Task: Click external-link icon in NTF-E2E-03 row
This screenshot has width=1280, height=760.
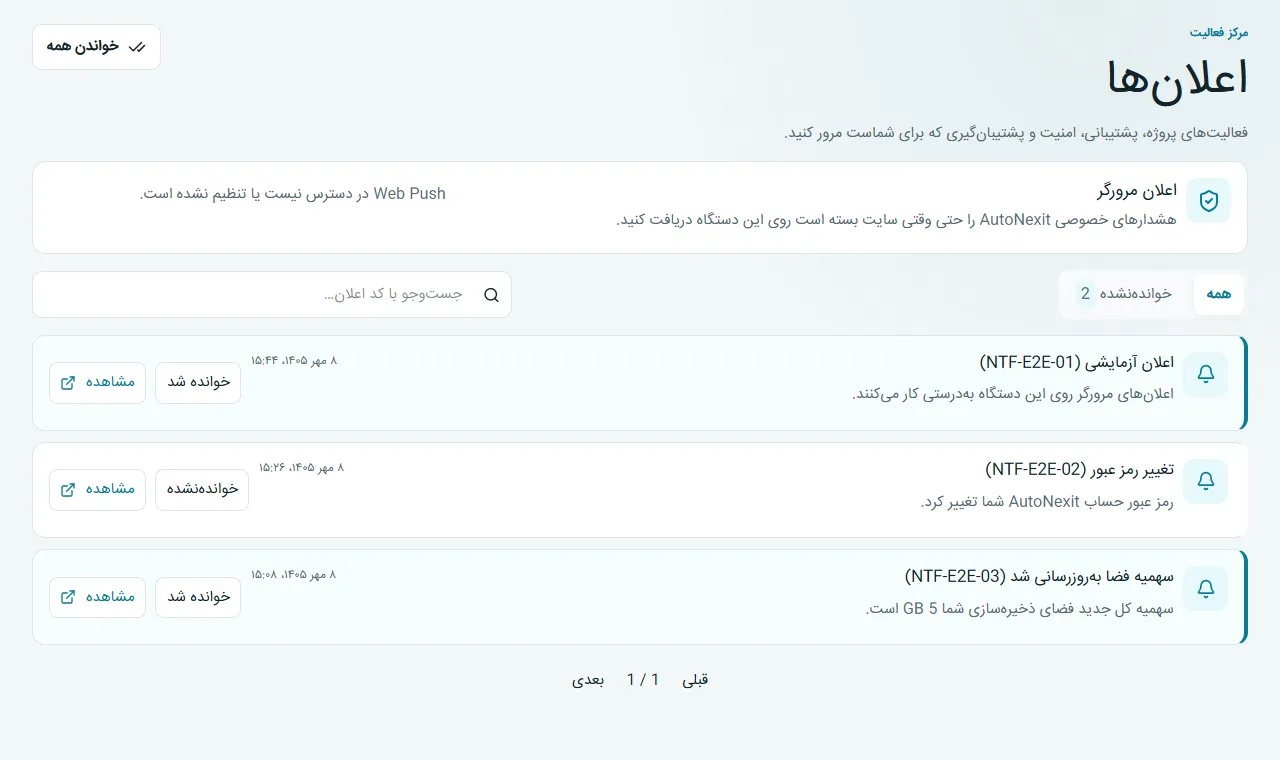Action: [68, 597]
